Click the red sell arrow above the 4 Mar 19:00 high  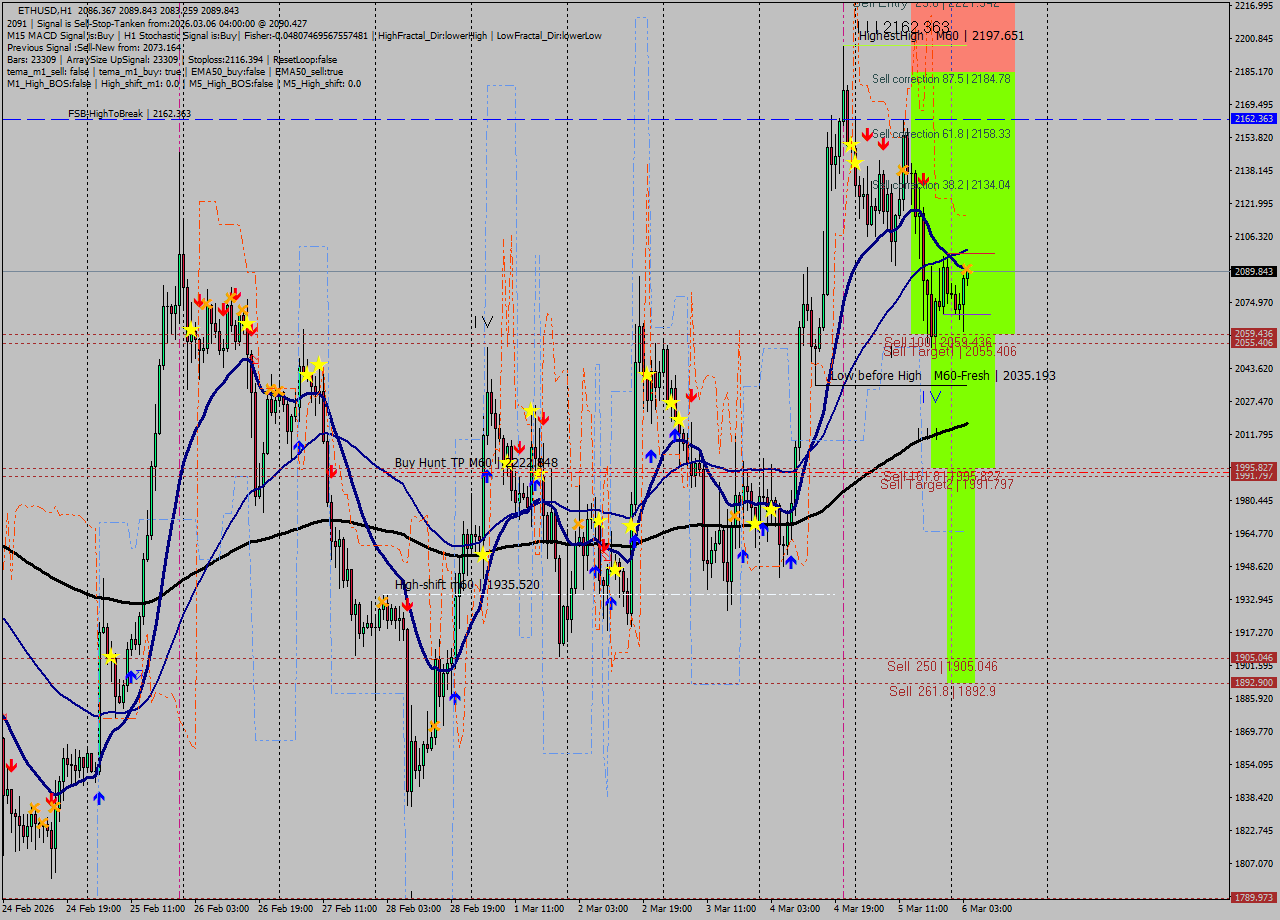click(x=866, y=132)
